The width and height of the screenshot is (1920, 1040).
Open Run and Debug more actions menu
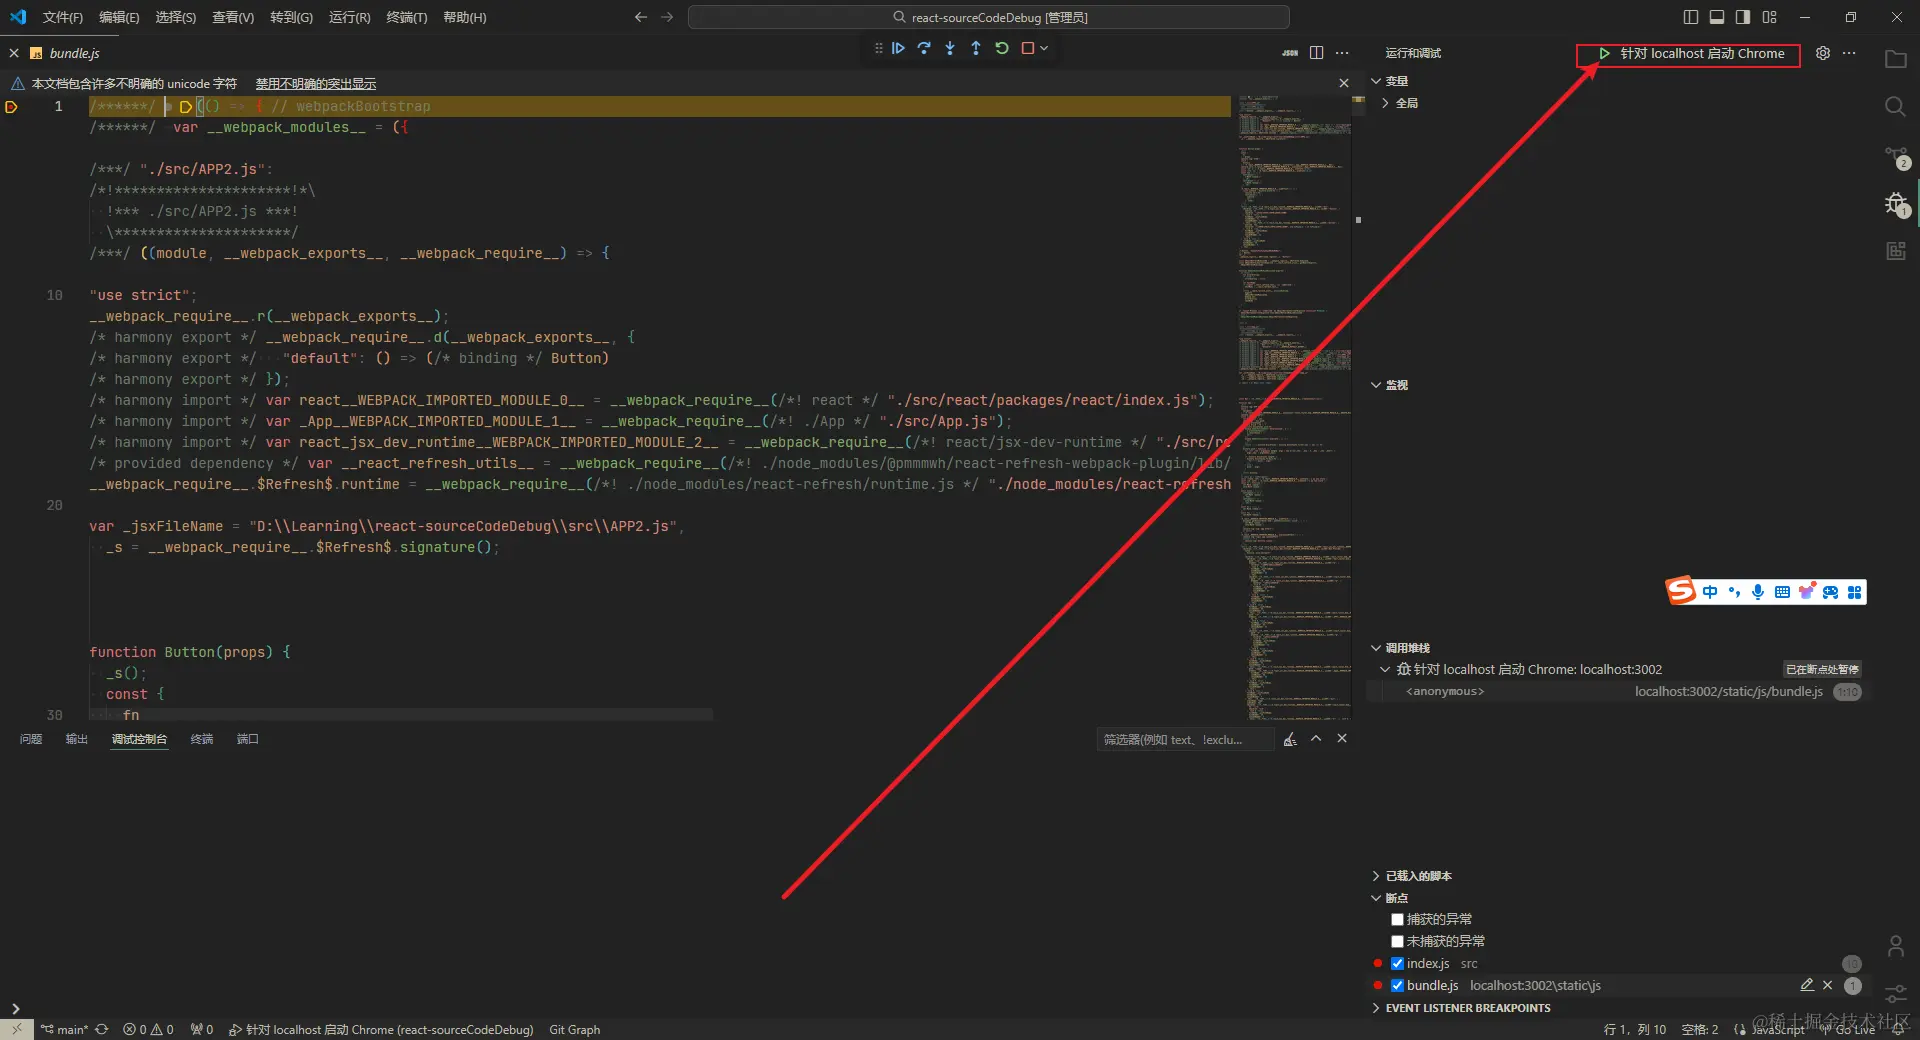click(x=1849, y=53)
